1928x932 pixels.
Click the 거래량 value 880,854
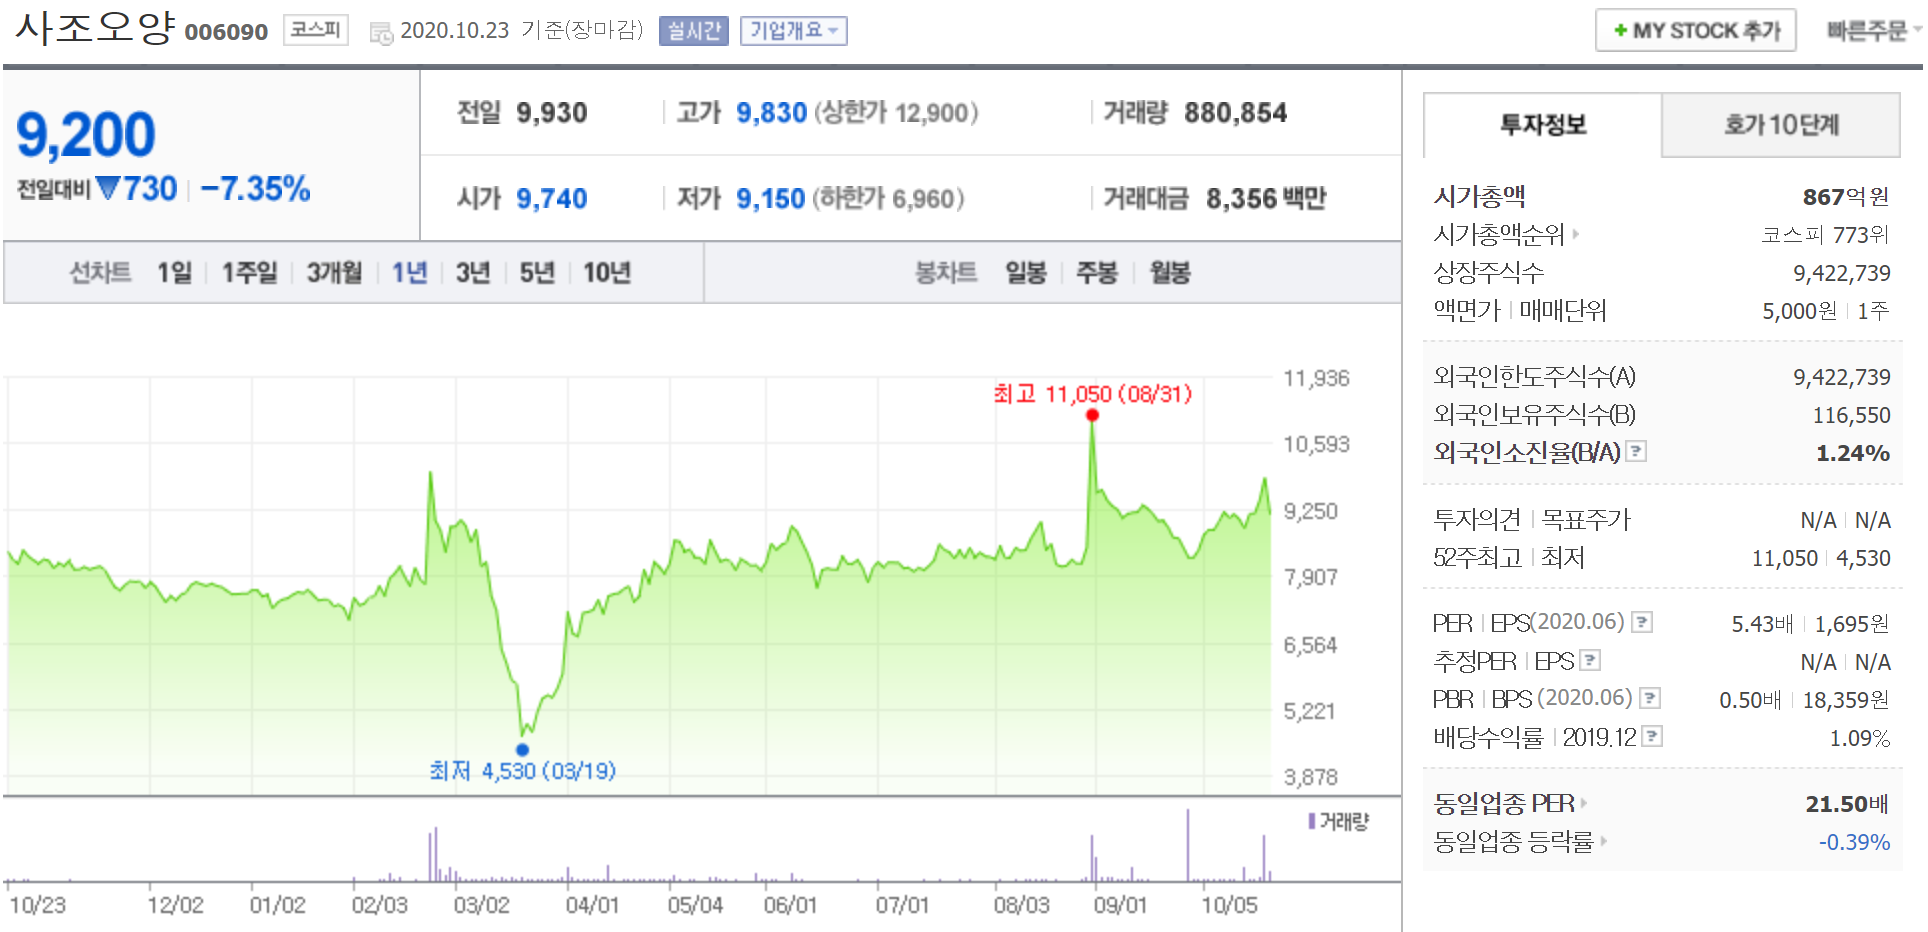[1235, 112]
